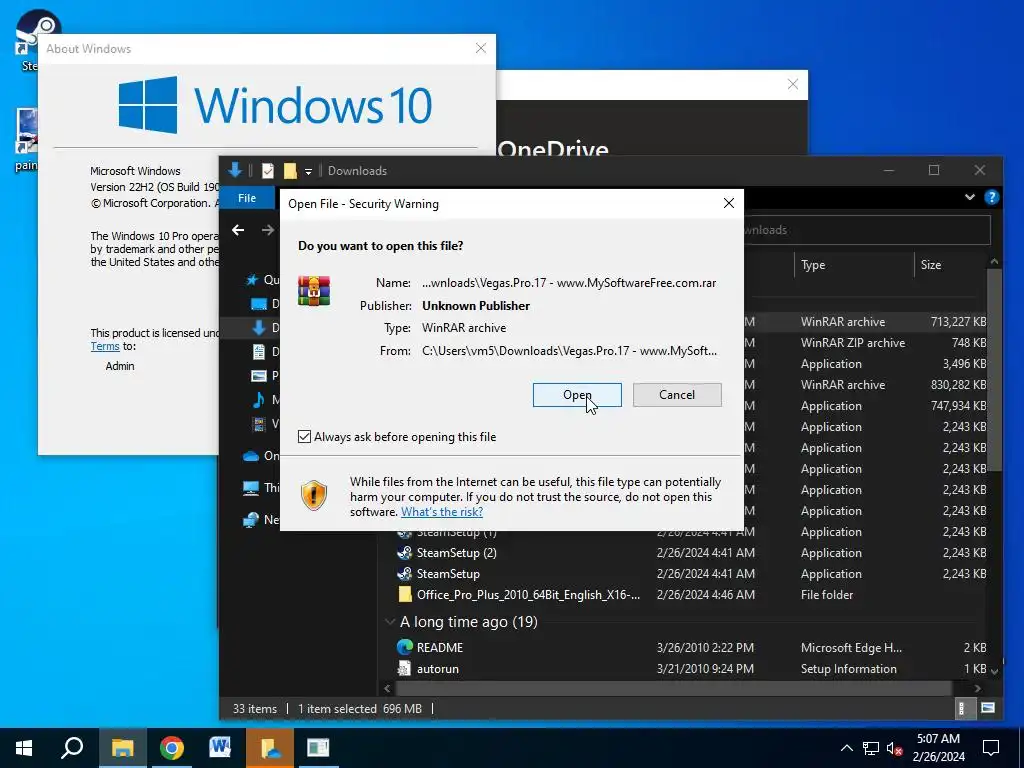The width and height of the screenshot is (1024, 768).
Task: Open the "What's the risk?" link
Action: coord(441,512)
